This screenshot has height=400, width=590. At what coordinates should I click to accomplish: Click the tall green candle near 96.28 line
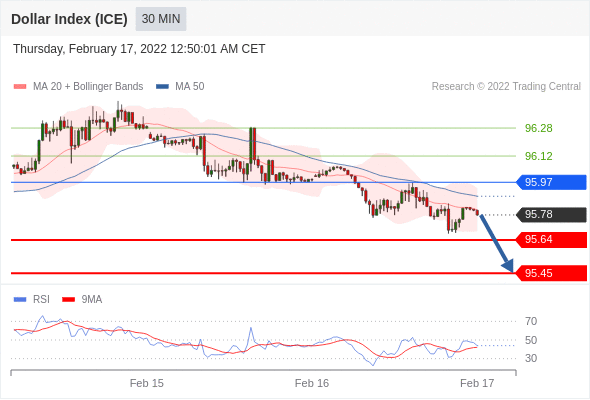pyautogui.click(x=251, y=146)
